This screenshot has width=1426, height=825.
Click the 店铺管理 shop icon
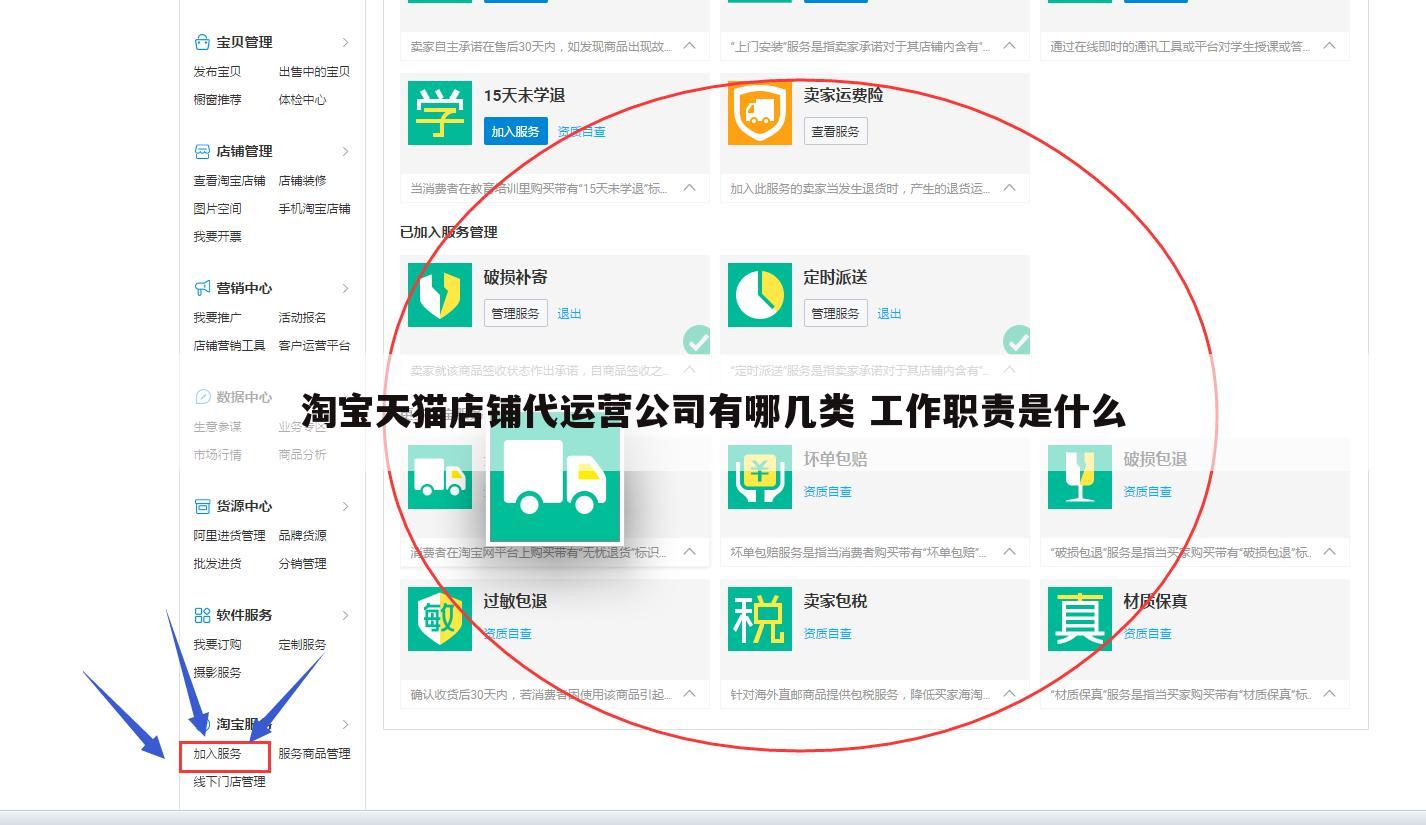pos(202,151)
